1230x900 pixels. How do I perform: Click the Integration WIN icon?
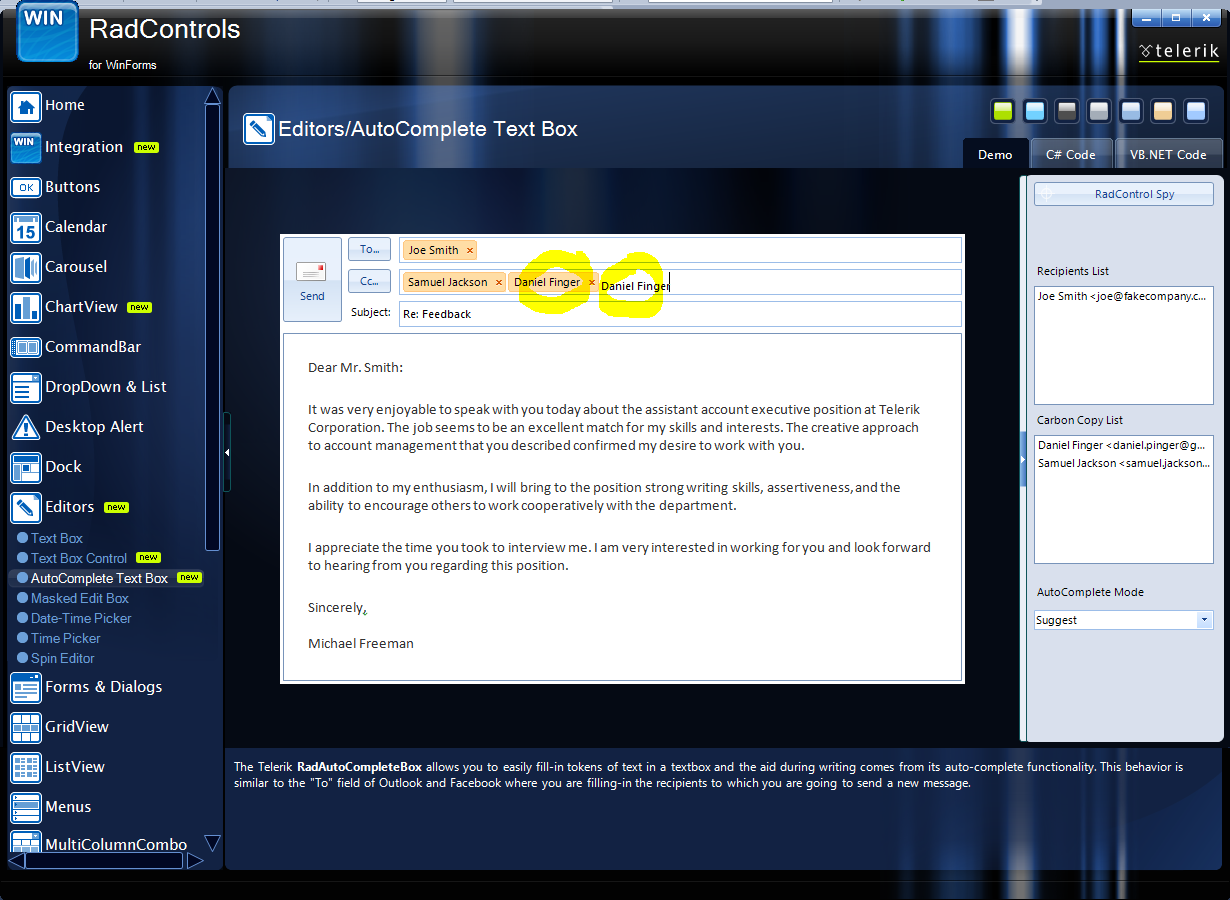click(x=25, y=147)
